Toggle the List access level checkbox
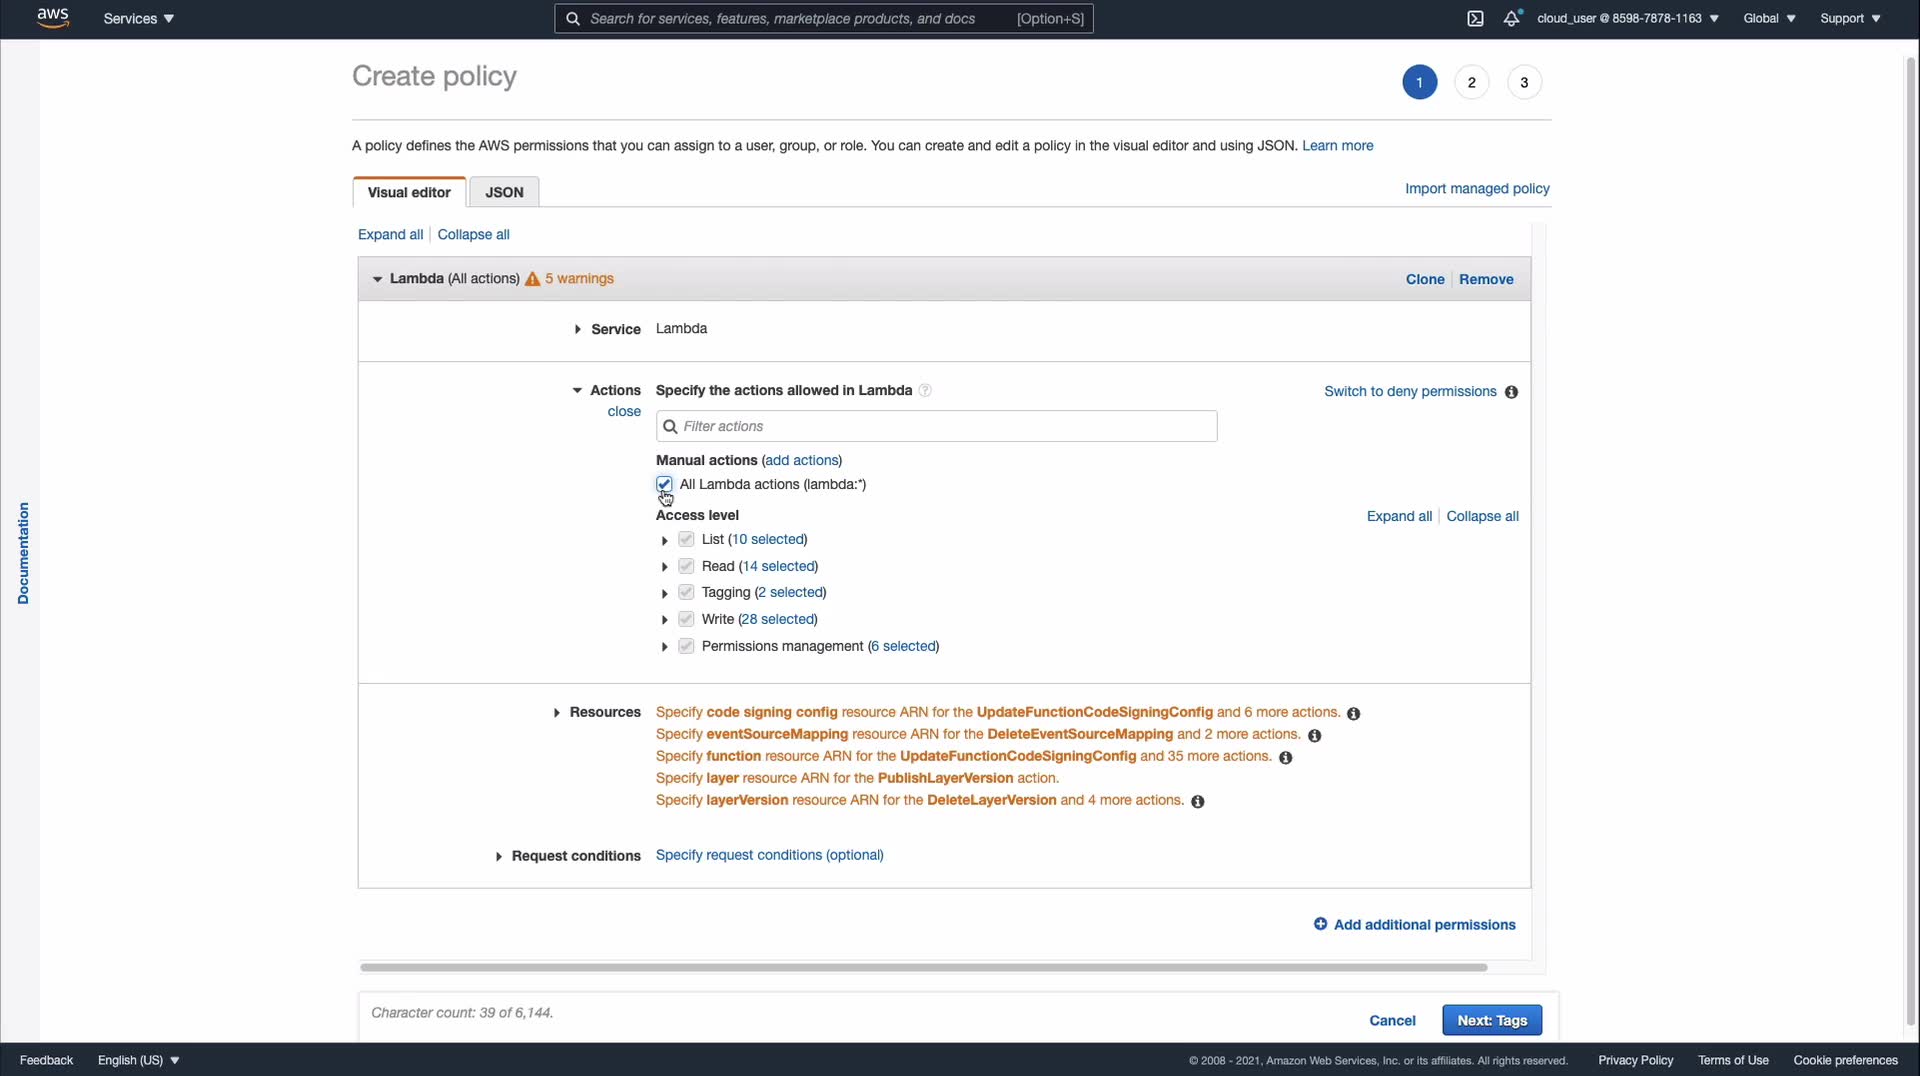This screenshot has height=1076, width=1920. [686, 539]
